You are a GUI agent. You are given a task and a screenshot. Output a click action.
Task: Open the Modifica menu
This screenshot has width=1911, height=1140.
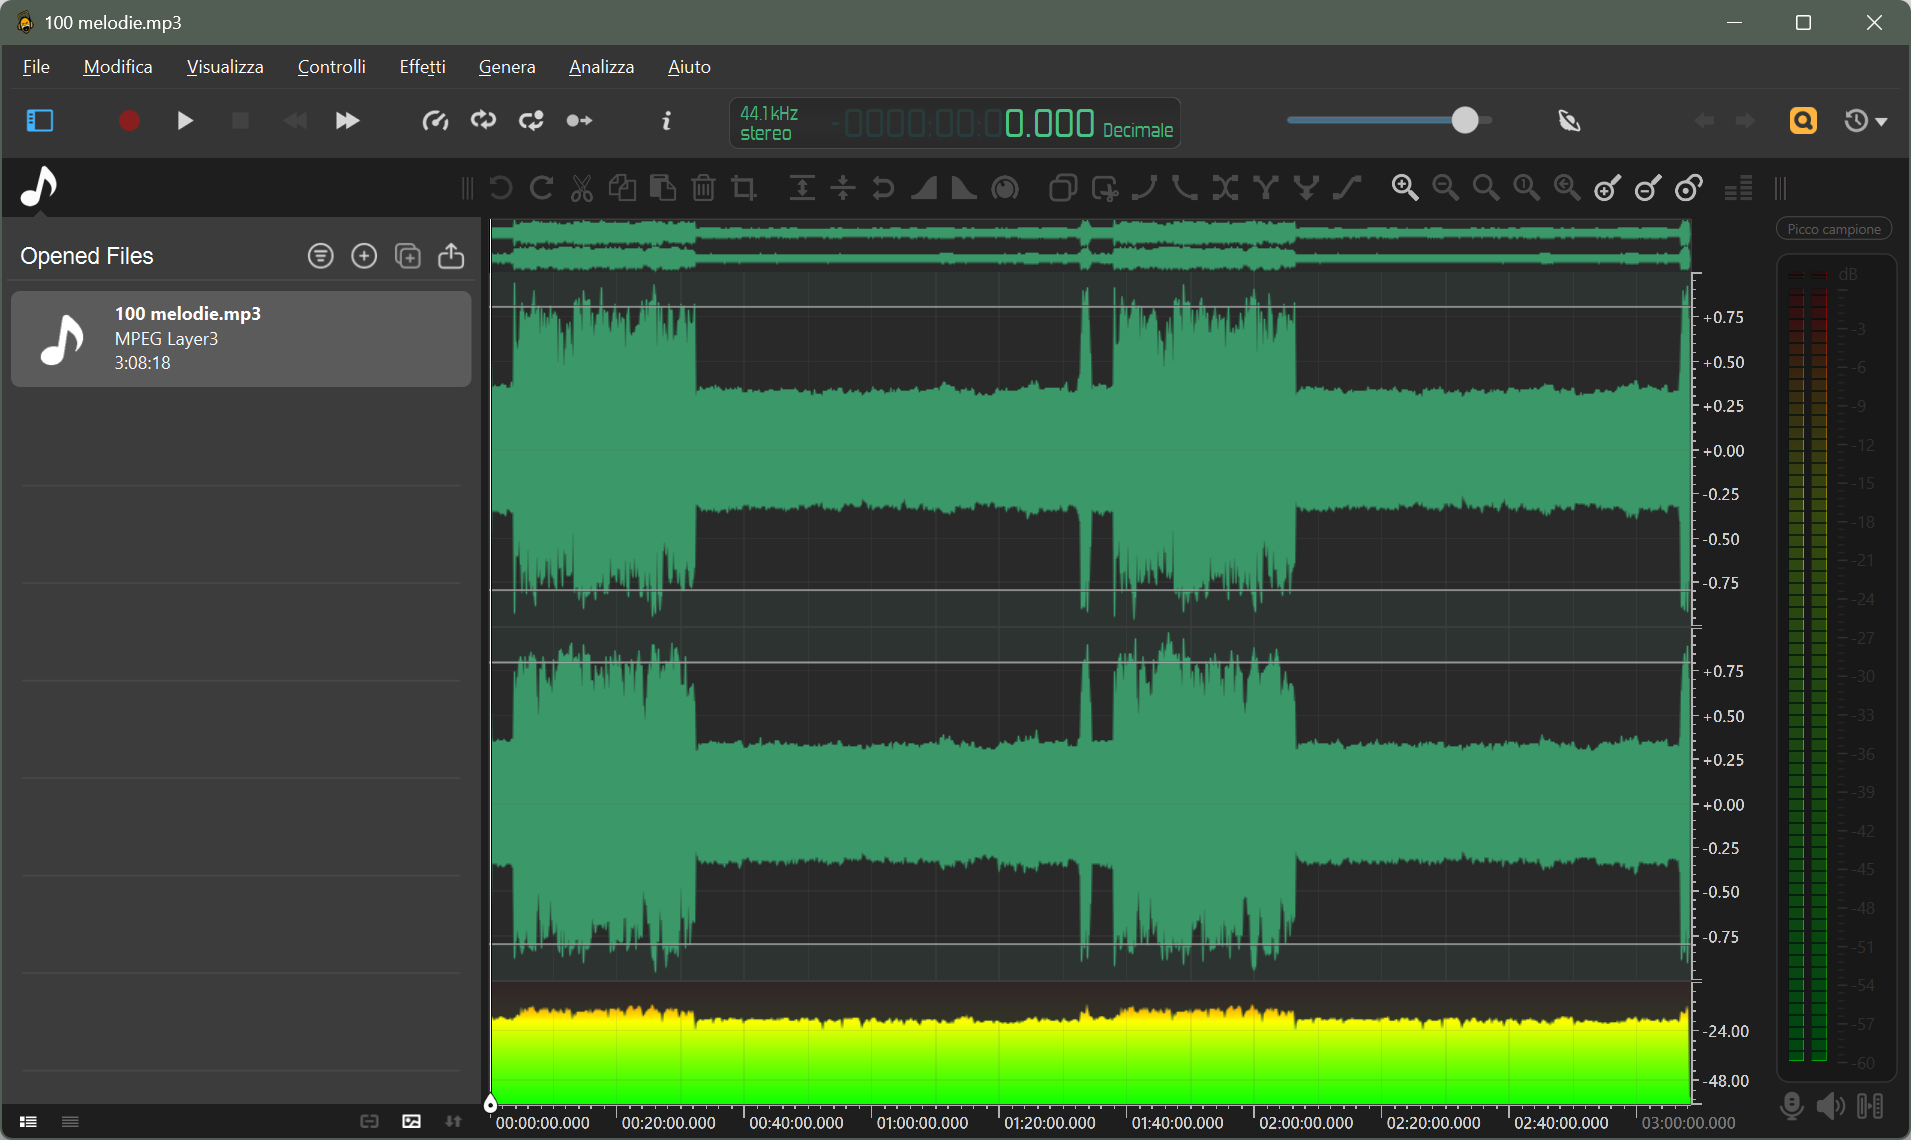118,67
